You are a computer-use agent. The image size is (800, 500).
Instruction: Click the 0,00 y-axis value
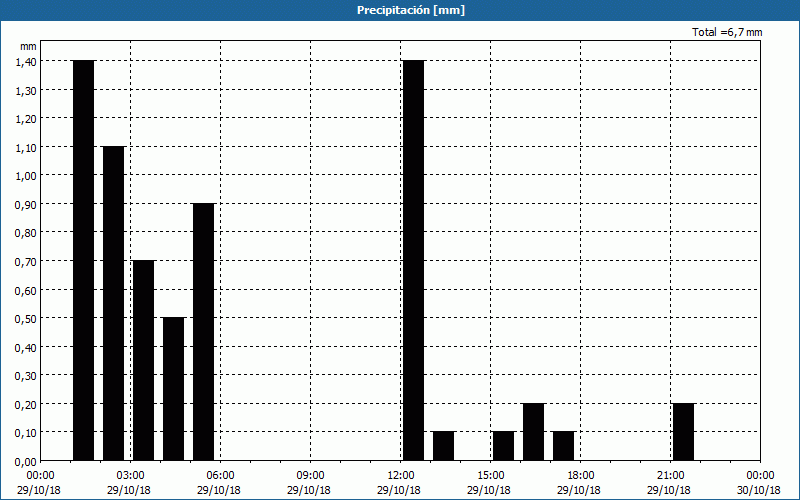[x=27, y=462]
